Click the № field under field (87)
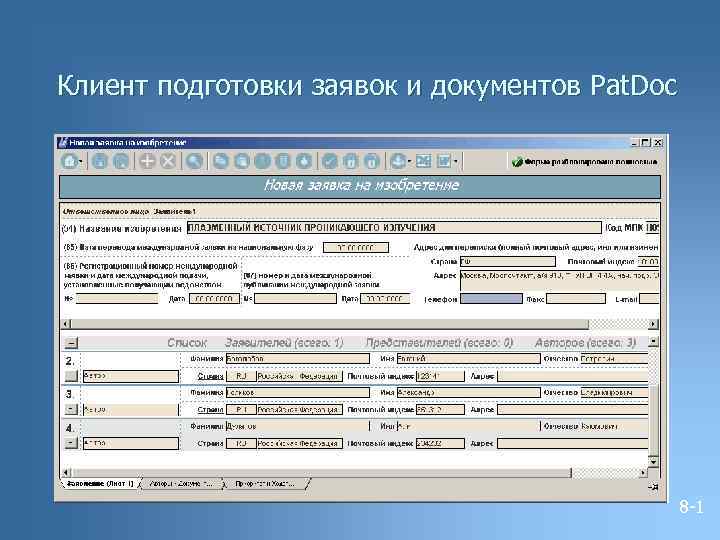 tap(296, 299)
